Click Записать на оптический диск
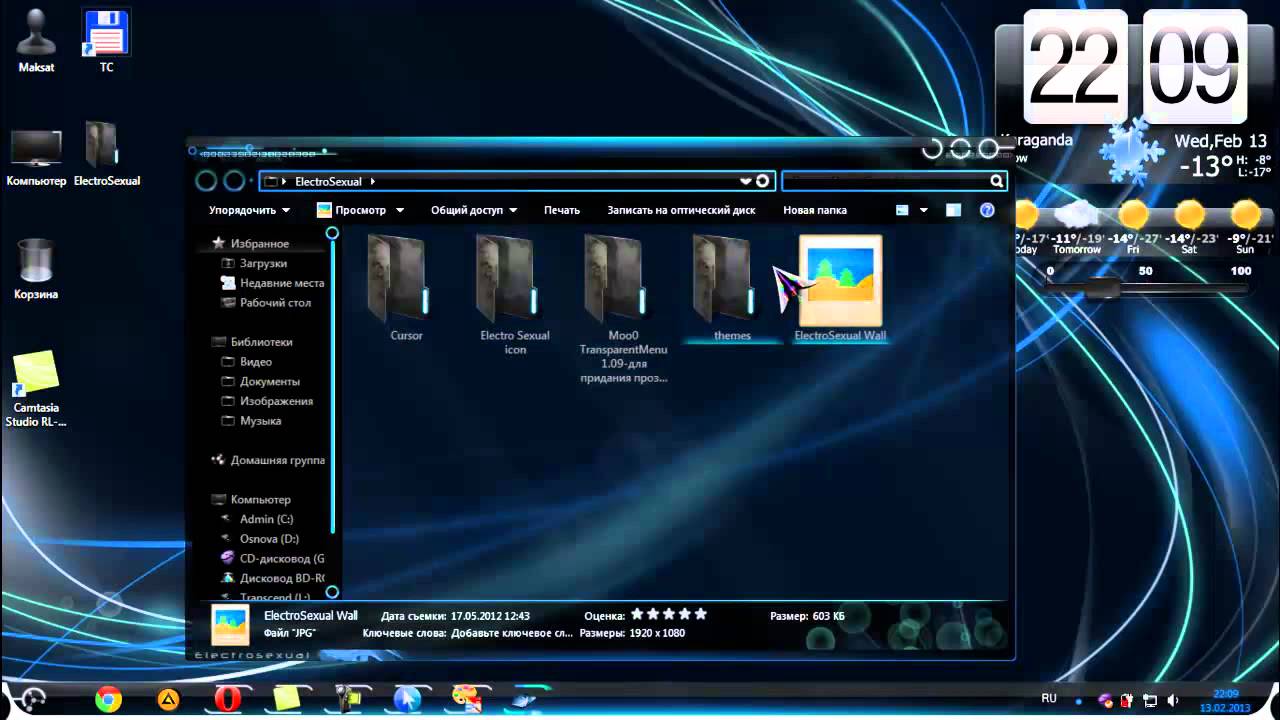1280x720 pixels. pyautogui.click(x=681, y=210)
